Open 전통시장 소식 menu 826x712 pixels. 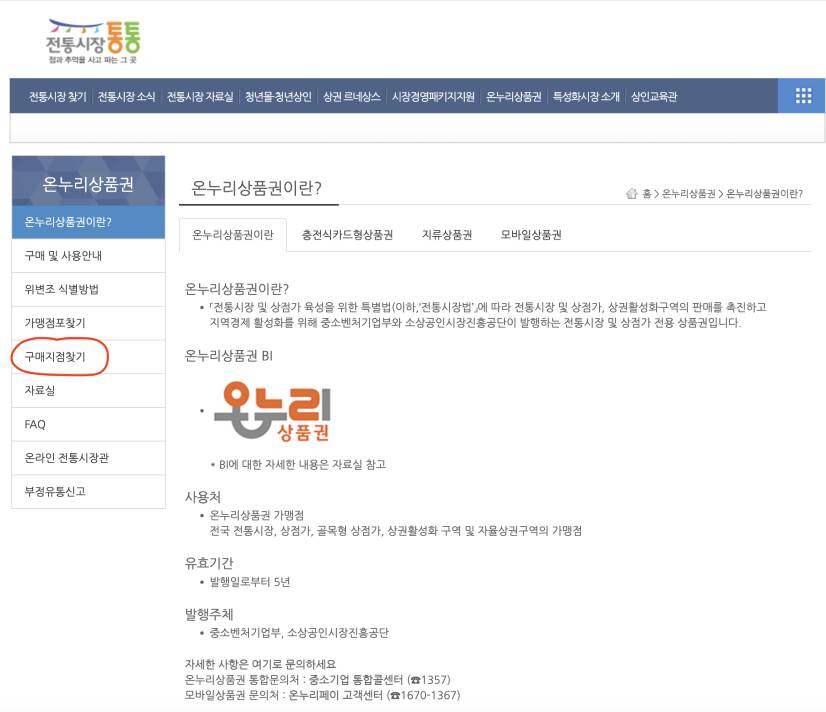126,96
